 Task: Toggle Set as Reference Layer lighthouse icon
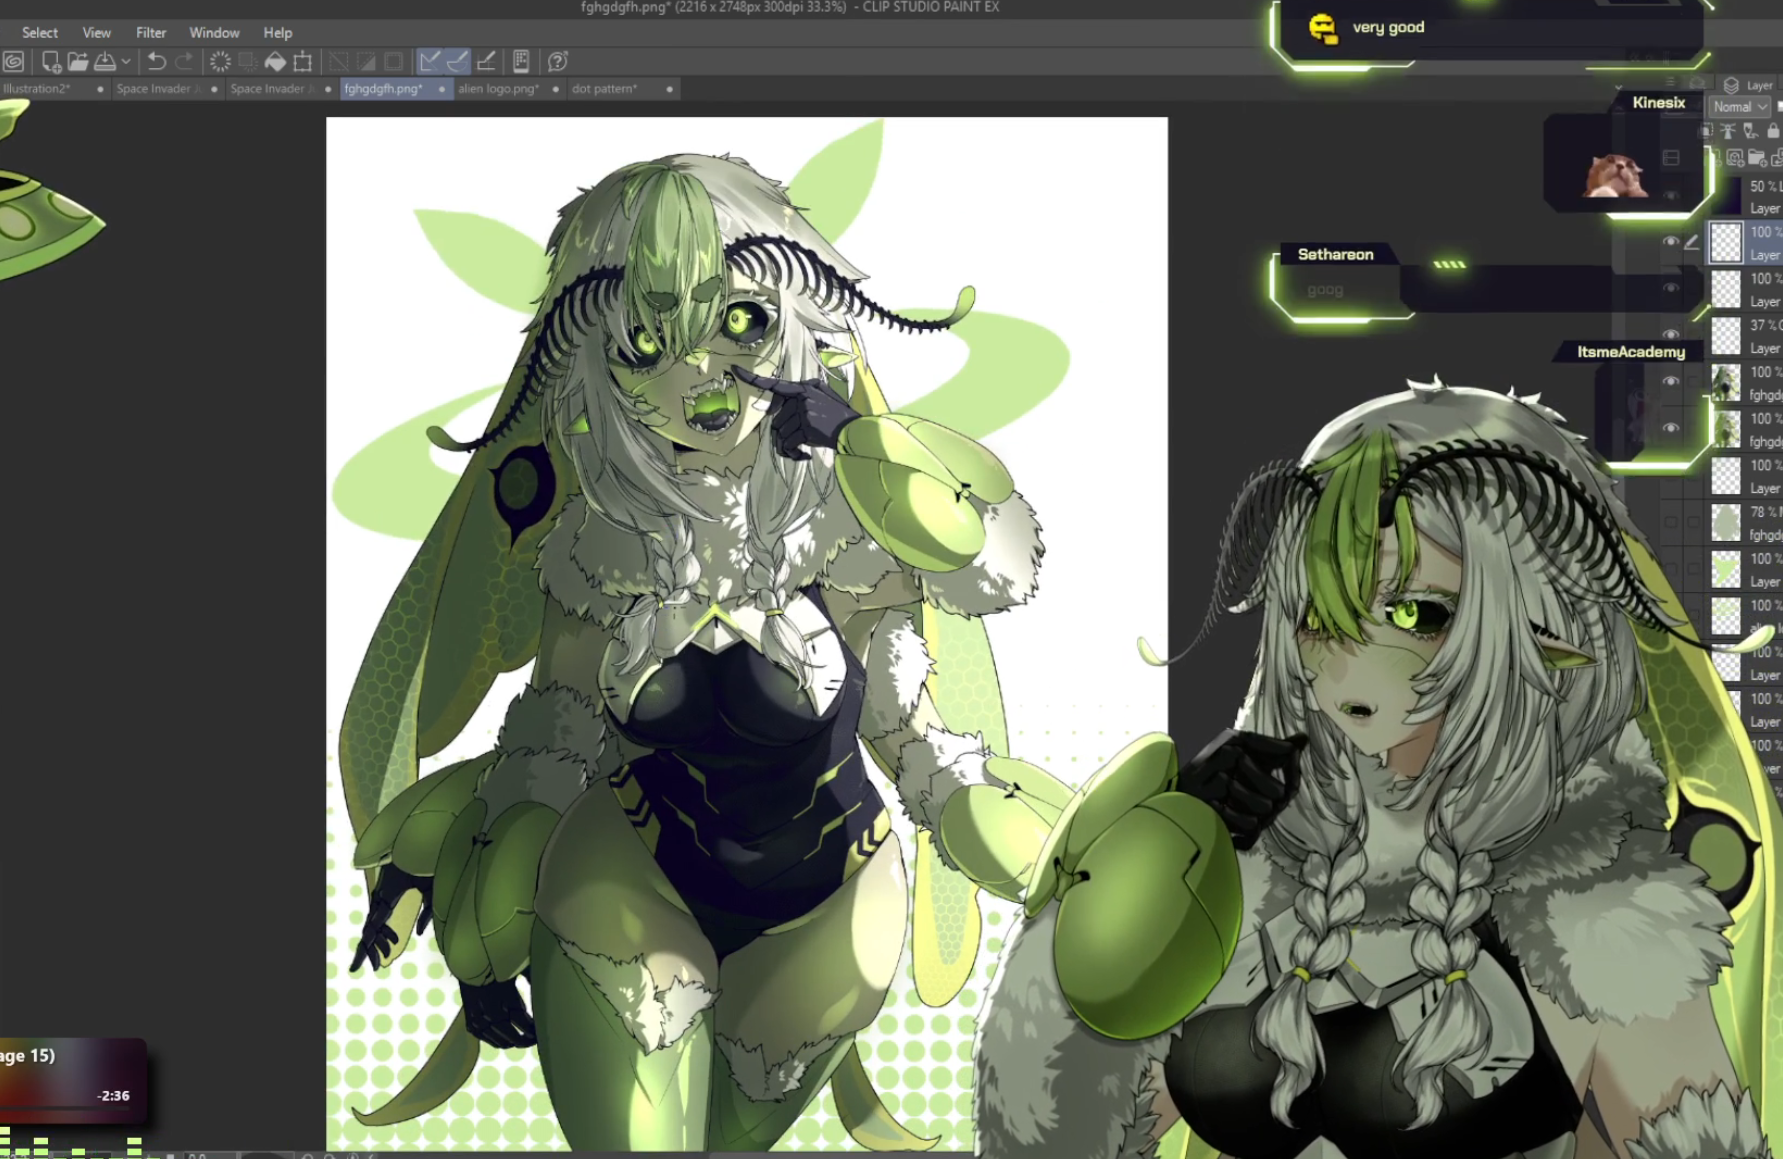coord(1728,131)
